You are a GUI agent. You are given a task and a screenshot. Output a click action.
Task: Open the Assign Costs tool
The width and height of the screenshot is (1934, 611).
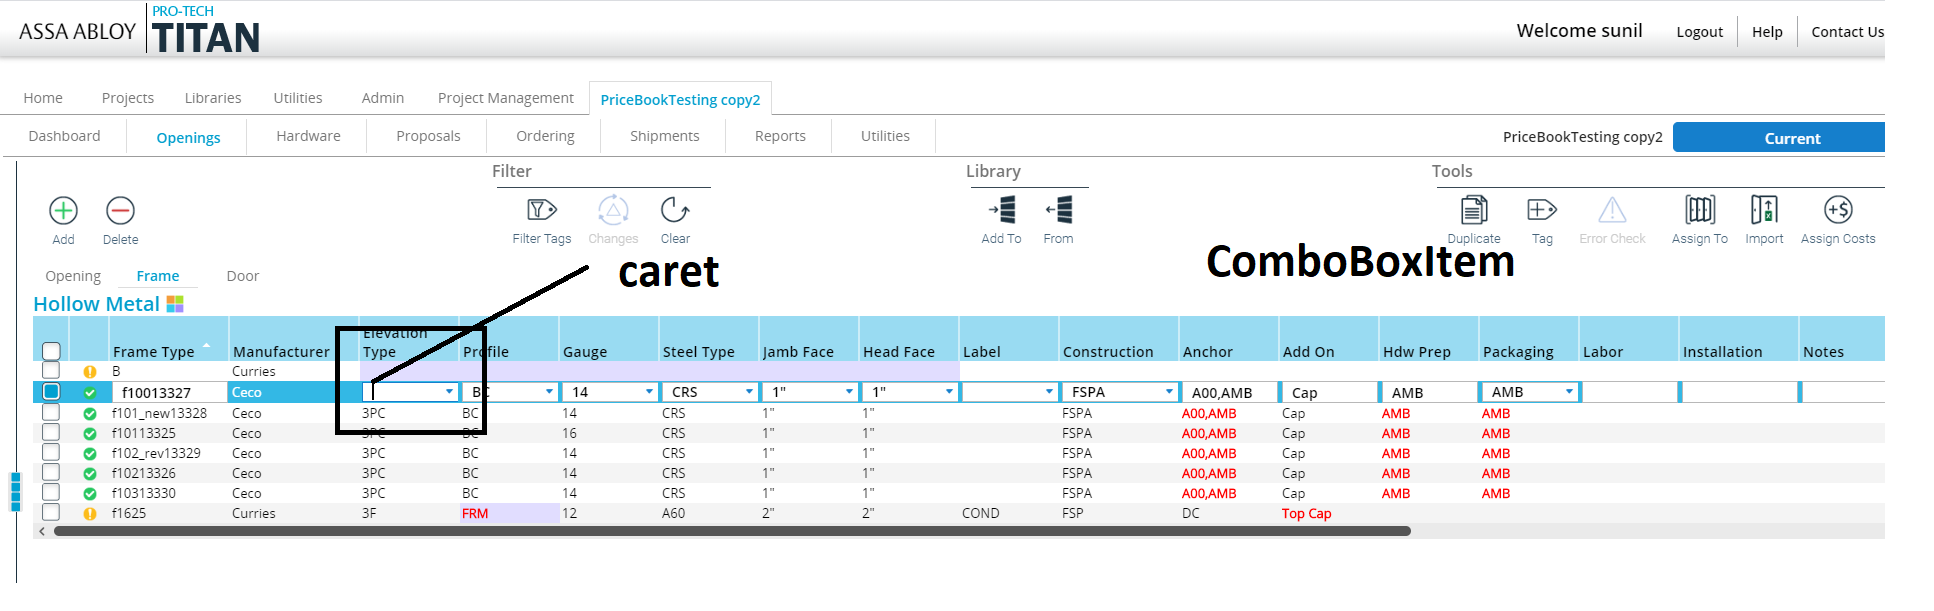(1837, 210)
